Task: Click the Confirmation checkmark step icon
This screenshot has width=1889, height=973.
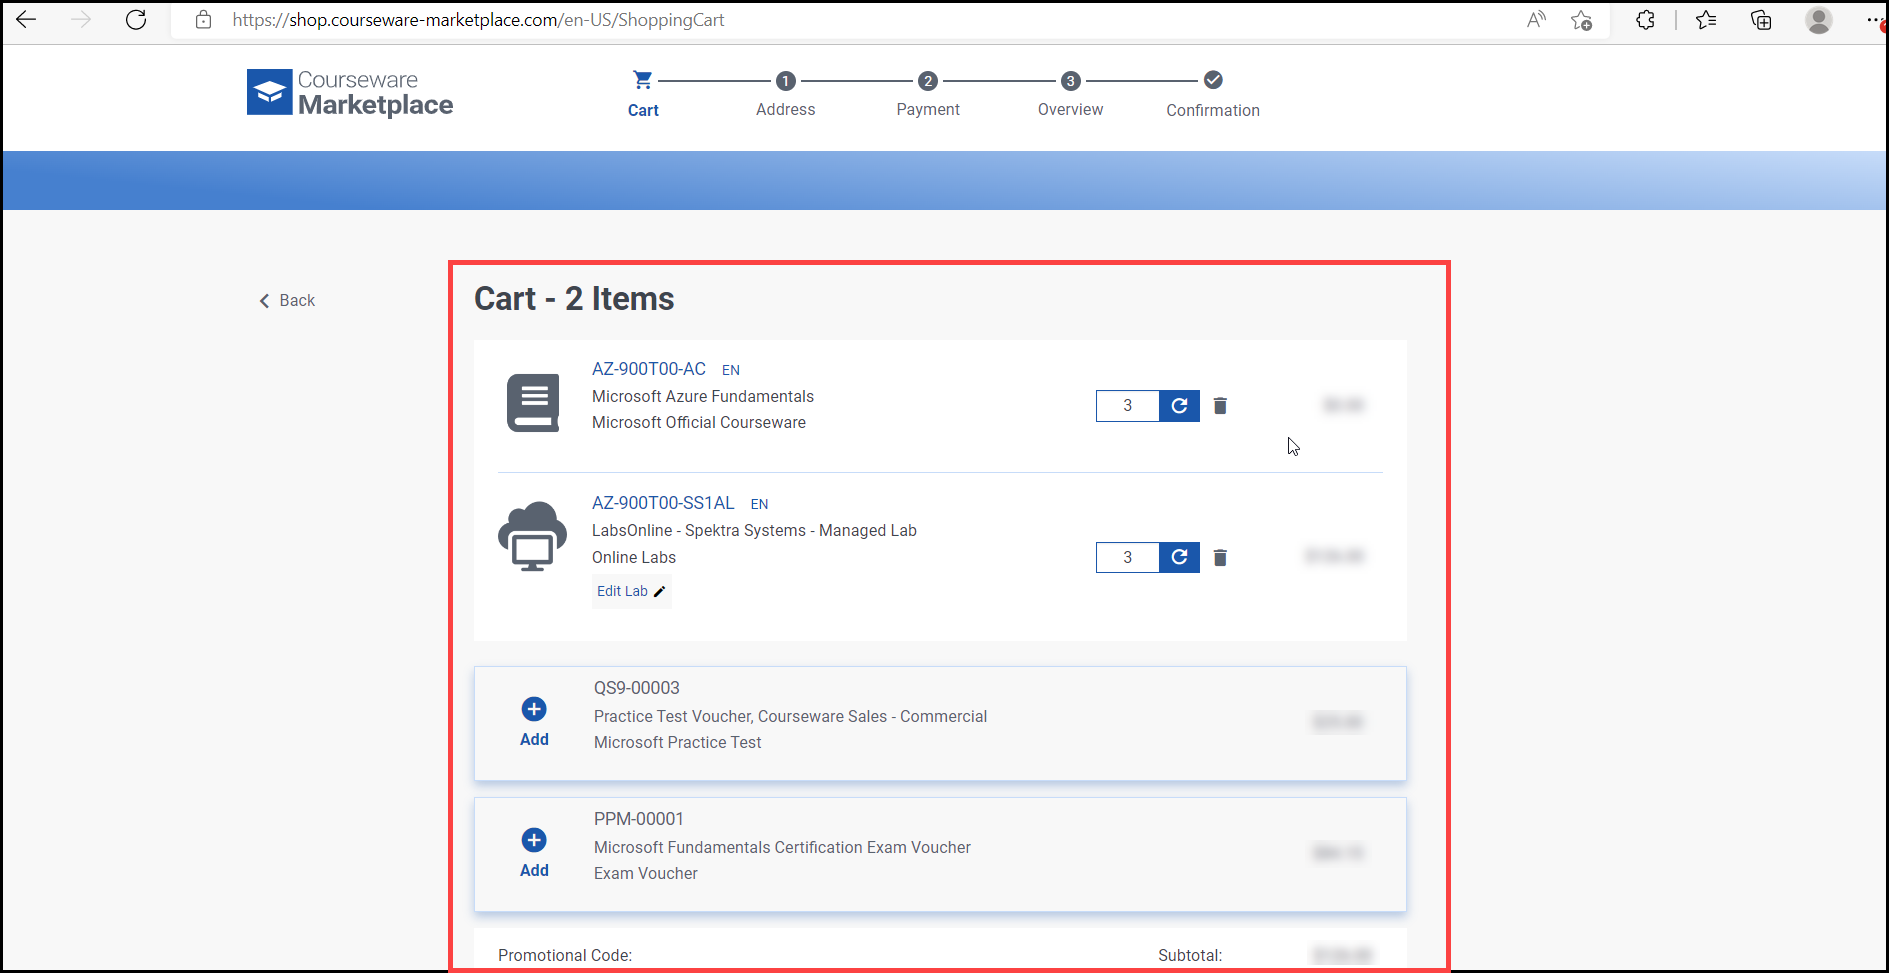Action: tap(1213, 80)
